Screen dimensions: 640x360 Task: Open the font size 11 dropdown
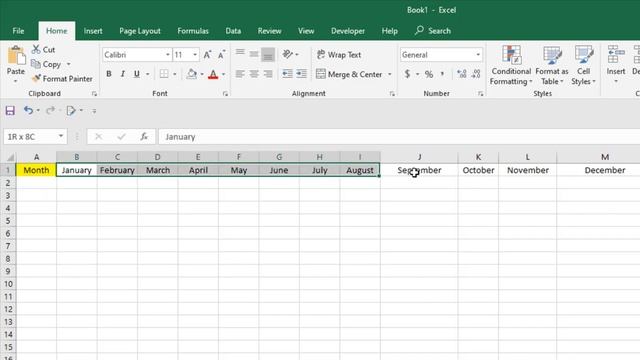(x=195, y=55)
